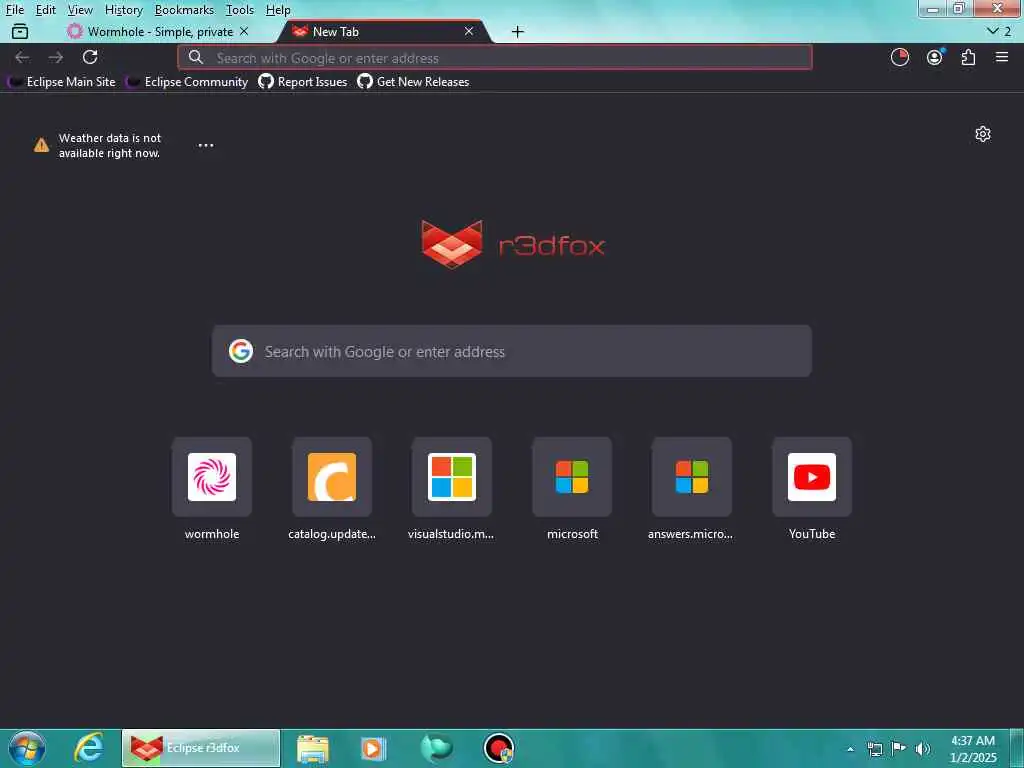Open the media player taskbar icon
The width and height of the screenshot is (1024, 768).
coord(374,748)
